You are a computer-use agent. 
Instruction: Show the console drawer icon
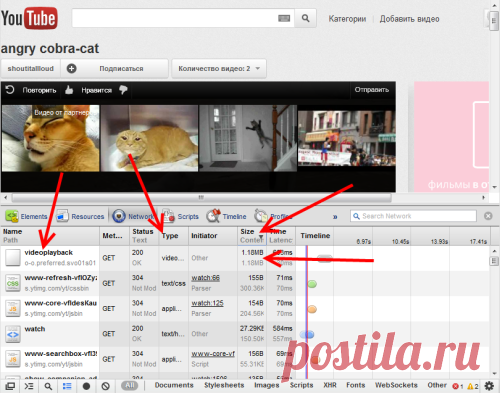tap(29, 386)
